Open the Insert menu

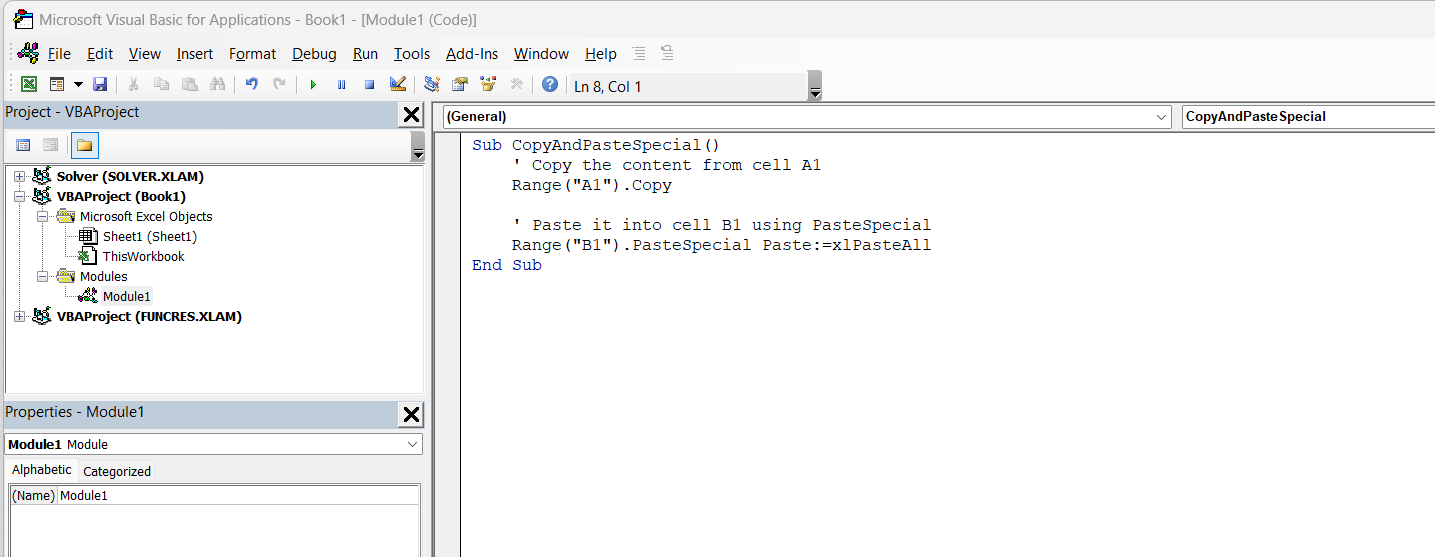[x=195, y=54]
